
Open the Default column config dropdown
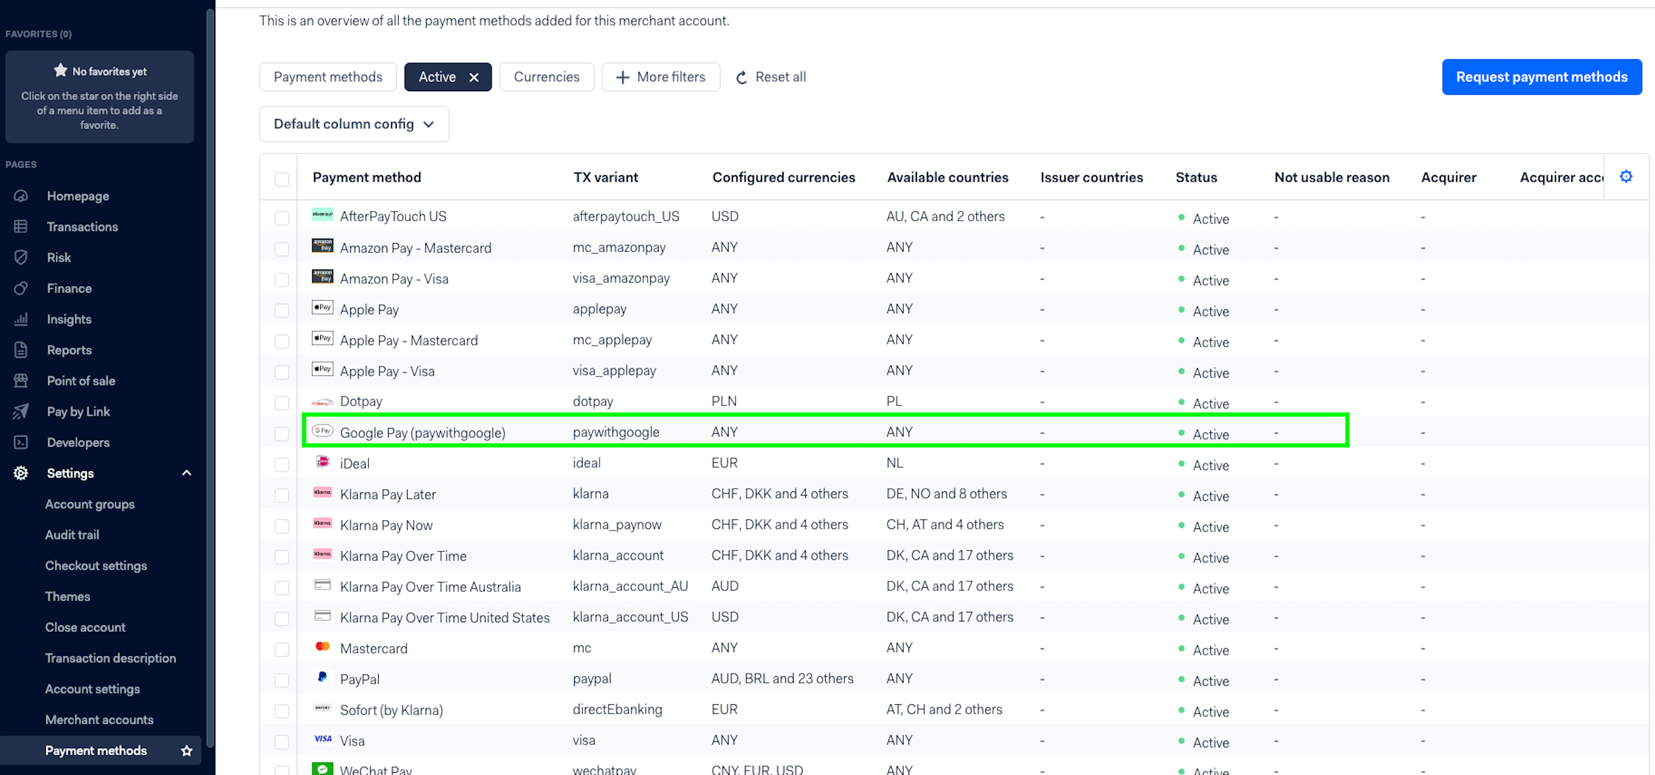tap(354, 124)
